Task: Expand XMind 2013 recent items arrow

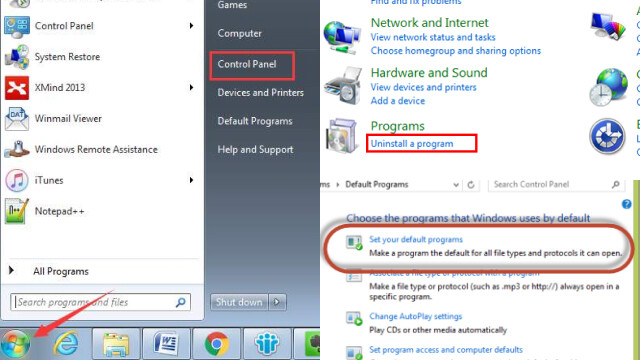Action: [x=191, y=87]
